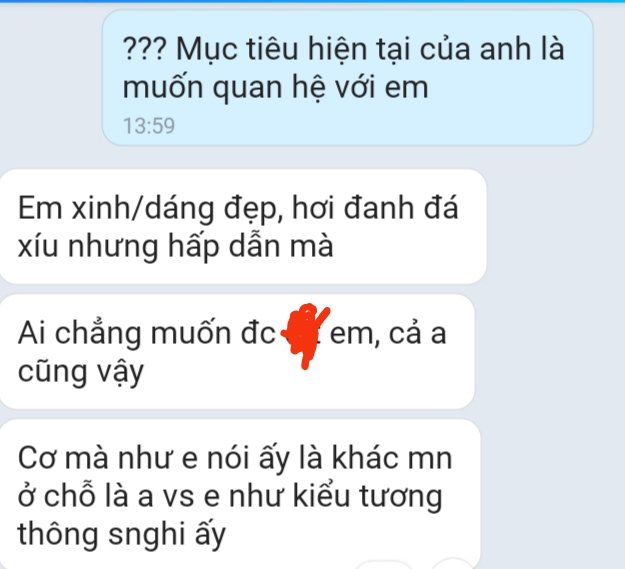
Task: Tap the blue bar along the top edge
Action: click(312, 1)
